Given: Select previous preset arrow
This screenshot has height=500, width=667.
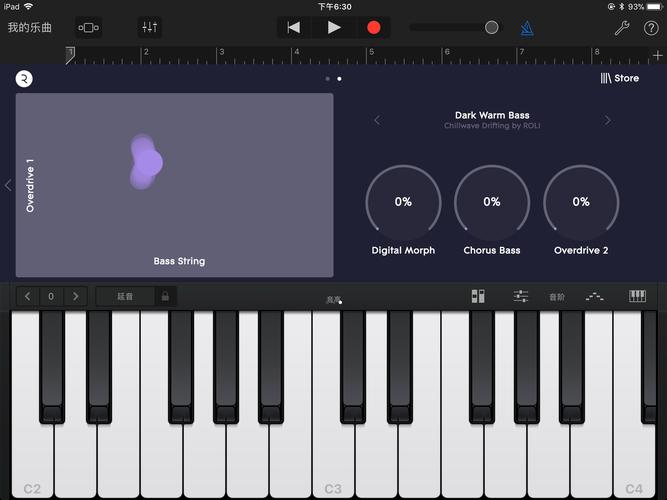Looking at the screenshot, I should 377,120.
